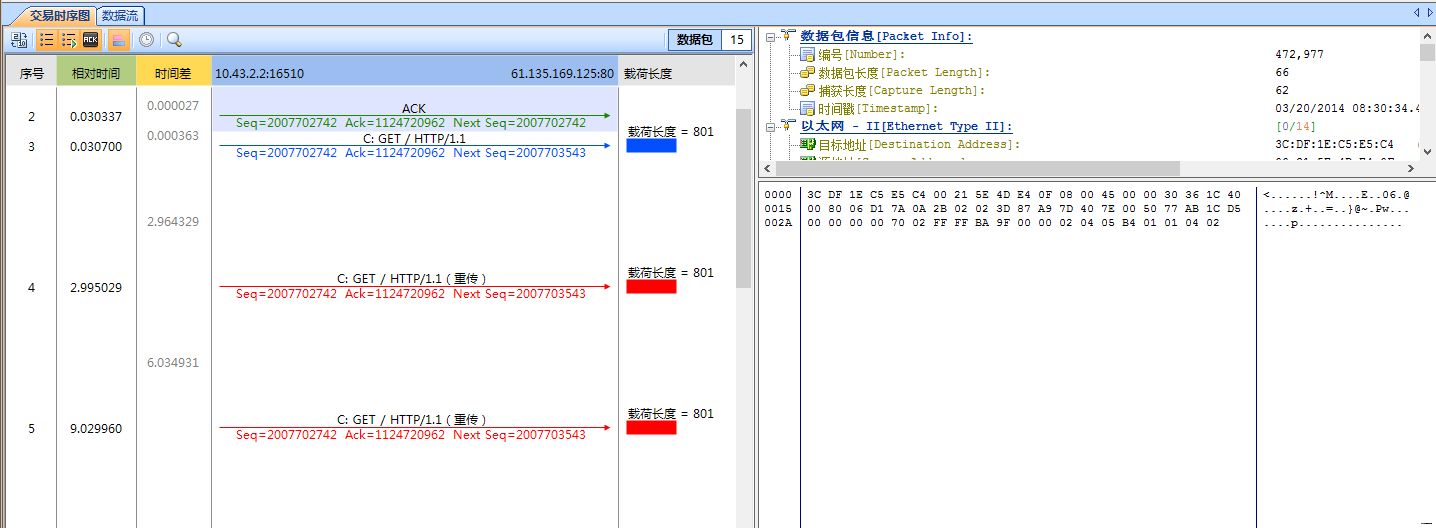Click relative time value 2.995029

point(96,288)
